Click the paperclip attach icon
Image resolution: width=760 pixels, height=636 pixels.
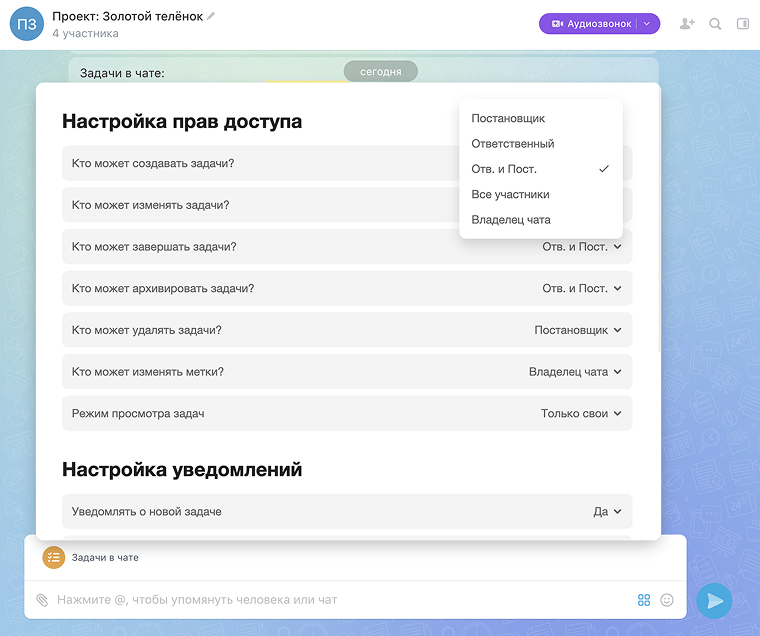click(x=42, y=600)
